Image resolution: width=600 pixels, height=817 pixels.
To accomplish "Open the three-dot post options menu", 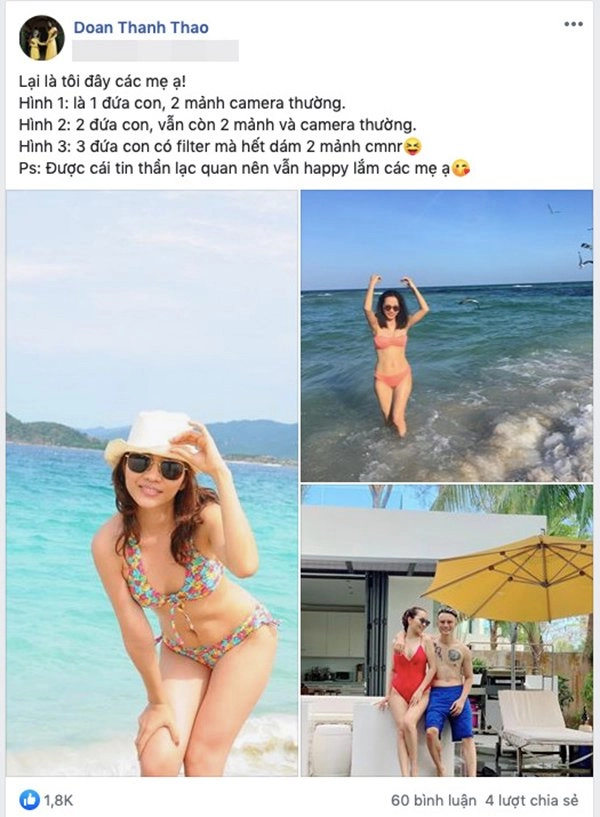I will pyautogui.click(x=573, y=24).
